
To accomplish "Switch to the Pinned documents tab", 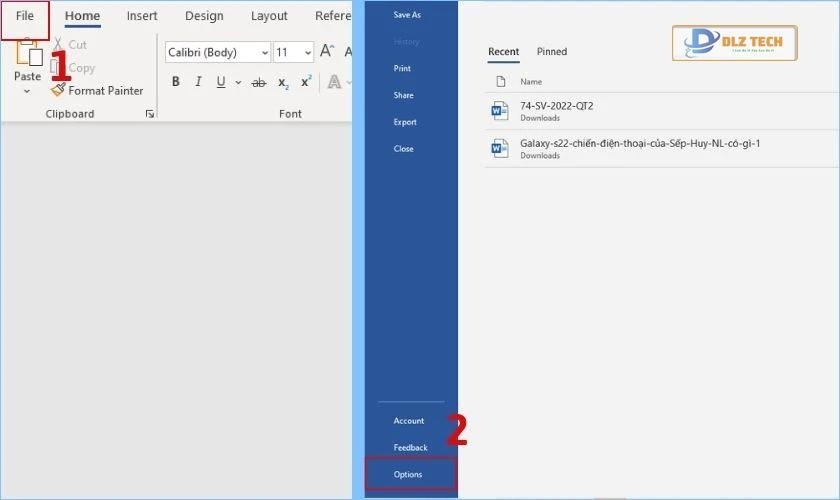I will click(x=552, y=52).
